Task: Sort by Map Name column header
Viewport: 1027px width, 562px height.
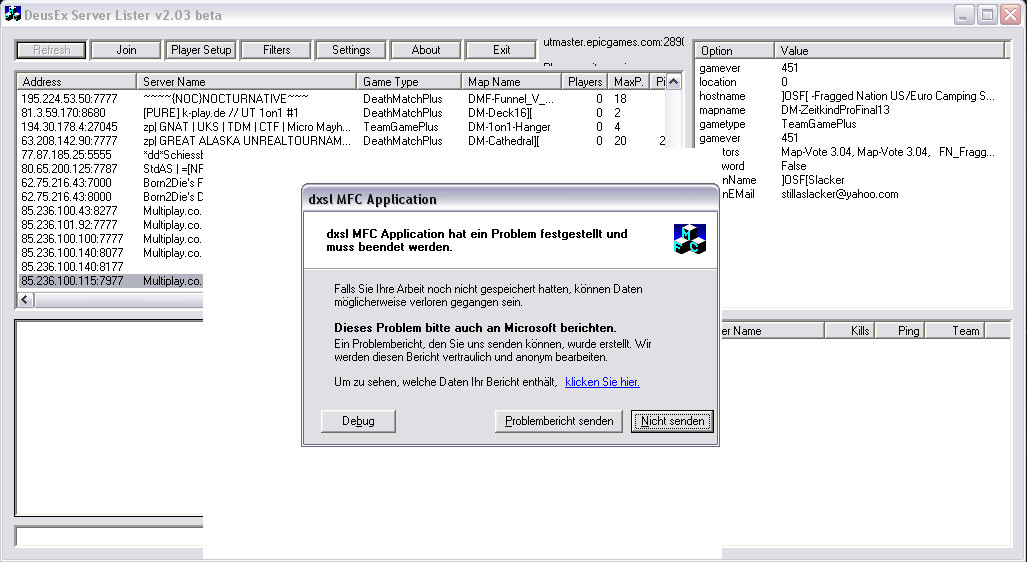Action: pyautogui.click(x=512, y=82)
